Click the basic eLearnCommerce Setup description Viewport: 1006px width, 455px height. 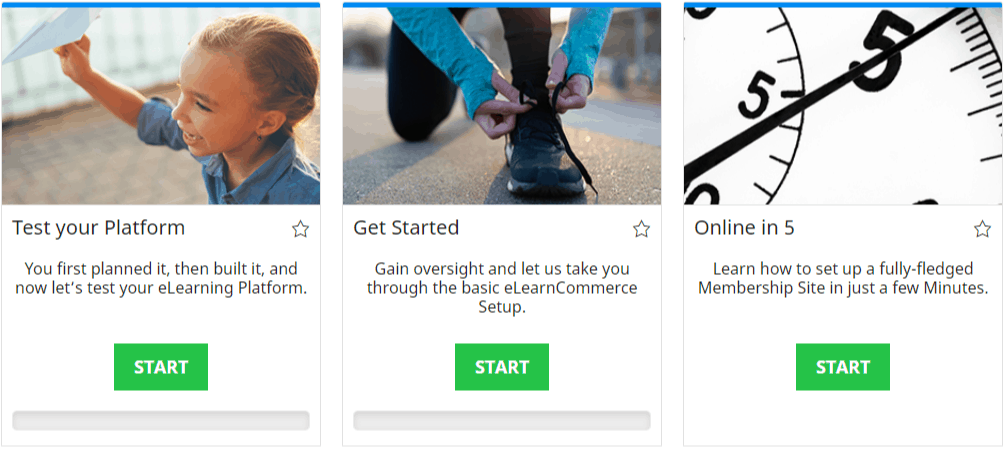coord(502,288)
